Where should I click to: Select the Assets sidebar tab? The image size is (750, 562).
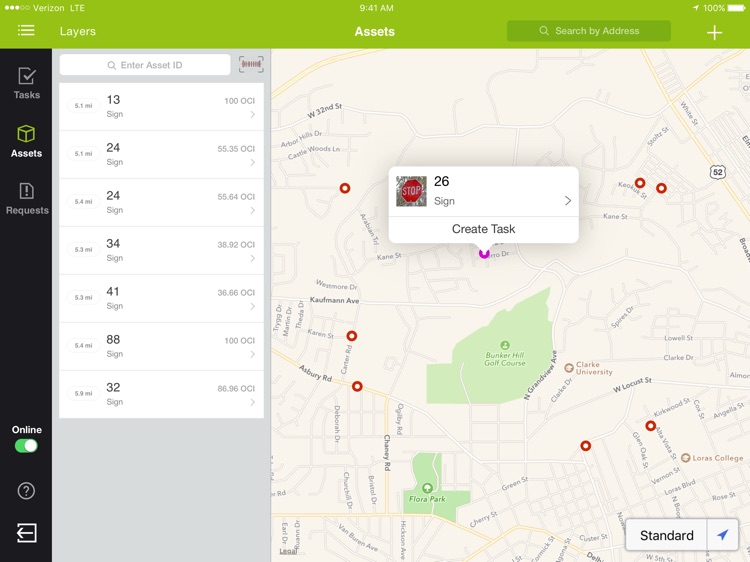[26, 141]
